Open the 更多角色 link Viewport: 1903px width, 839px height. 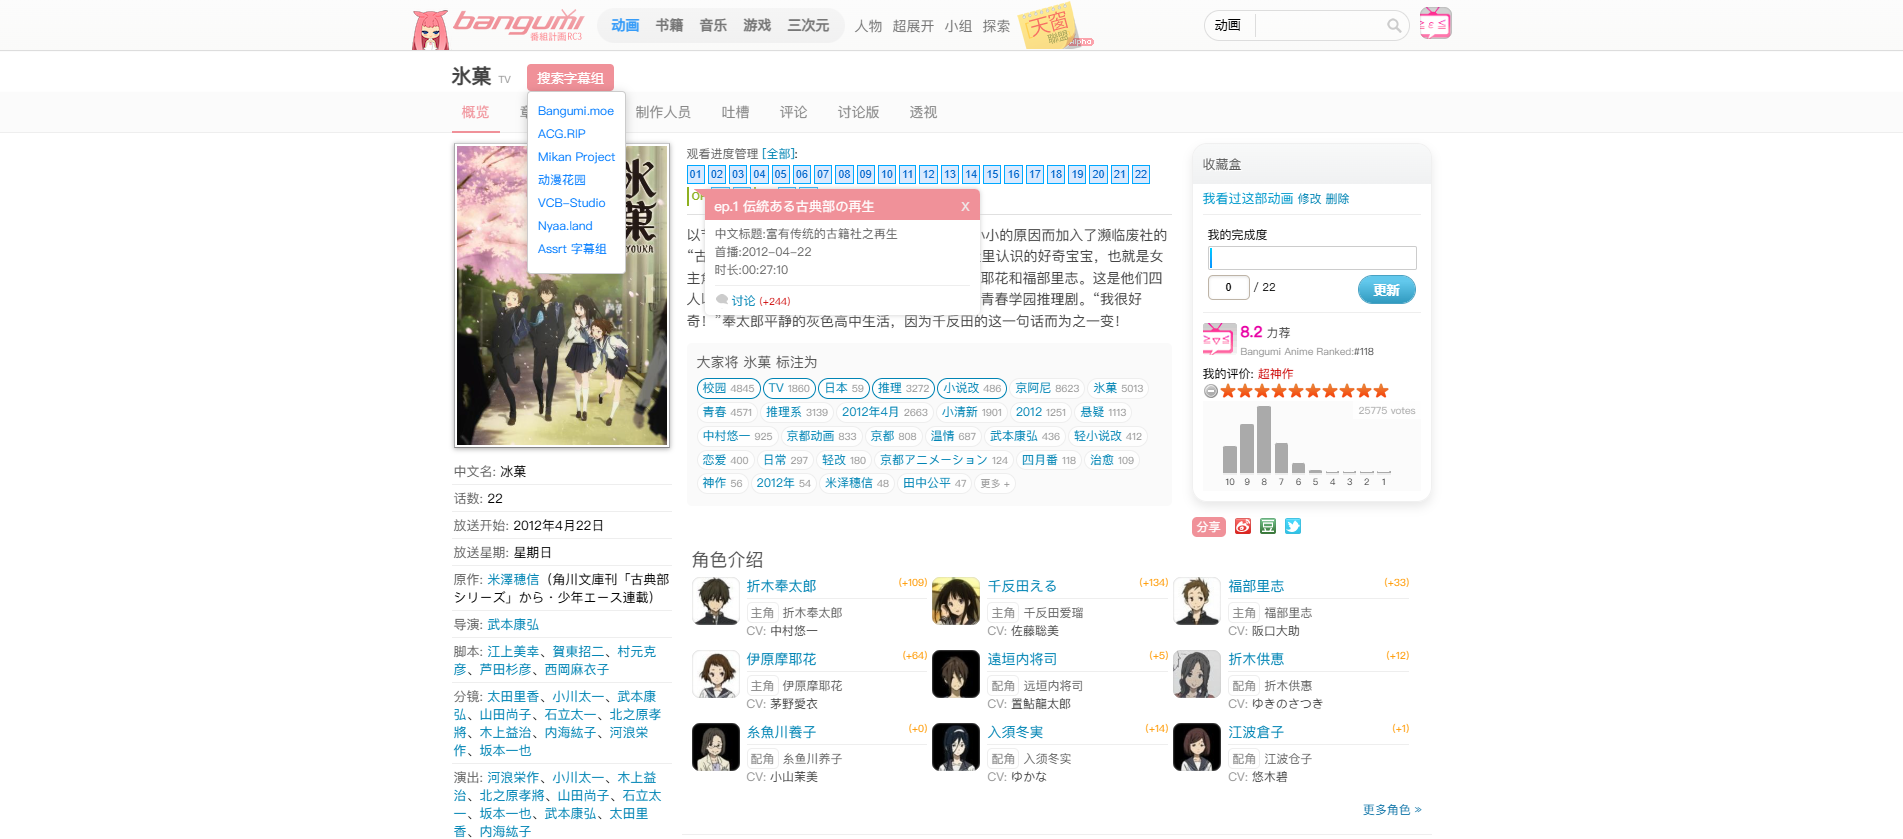tap(1392, 810)
